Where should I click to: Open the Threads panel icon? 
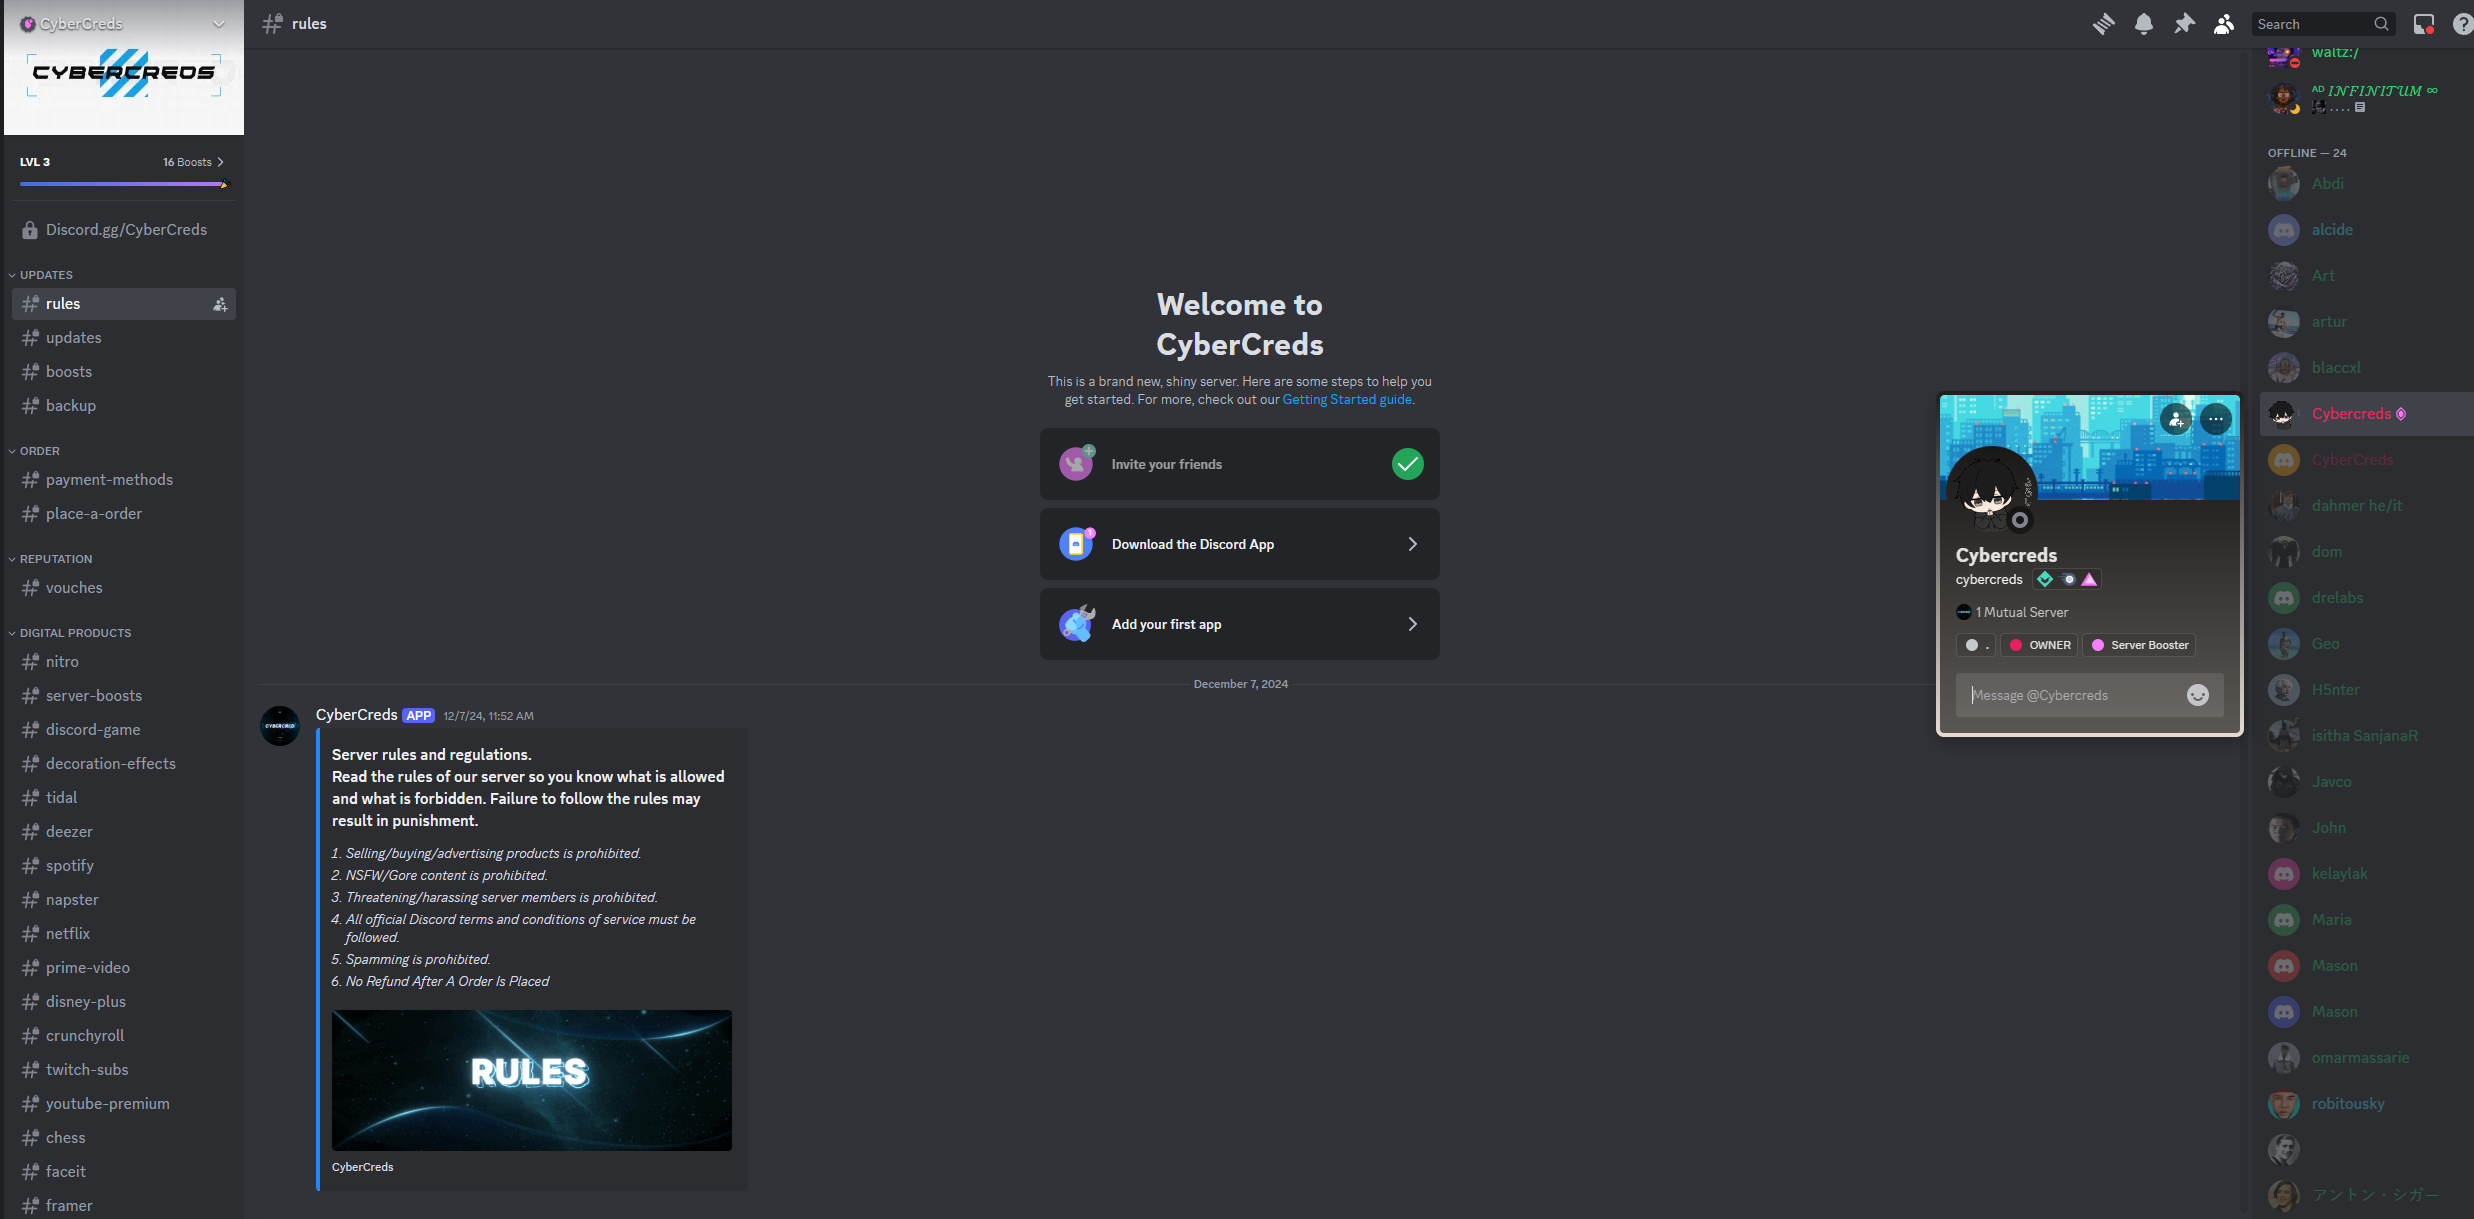coord(2103,24)
